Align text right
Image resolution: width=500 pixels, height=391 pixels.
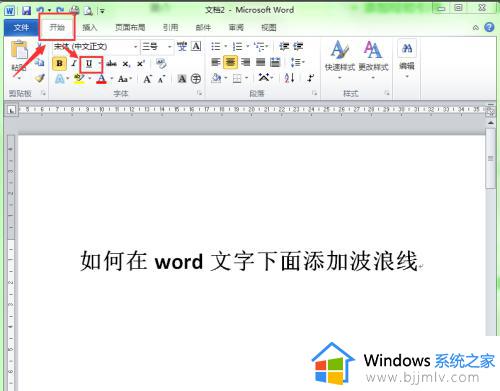pyautogui.click(x=246, y=62)
